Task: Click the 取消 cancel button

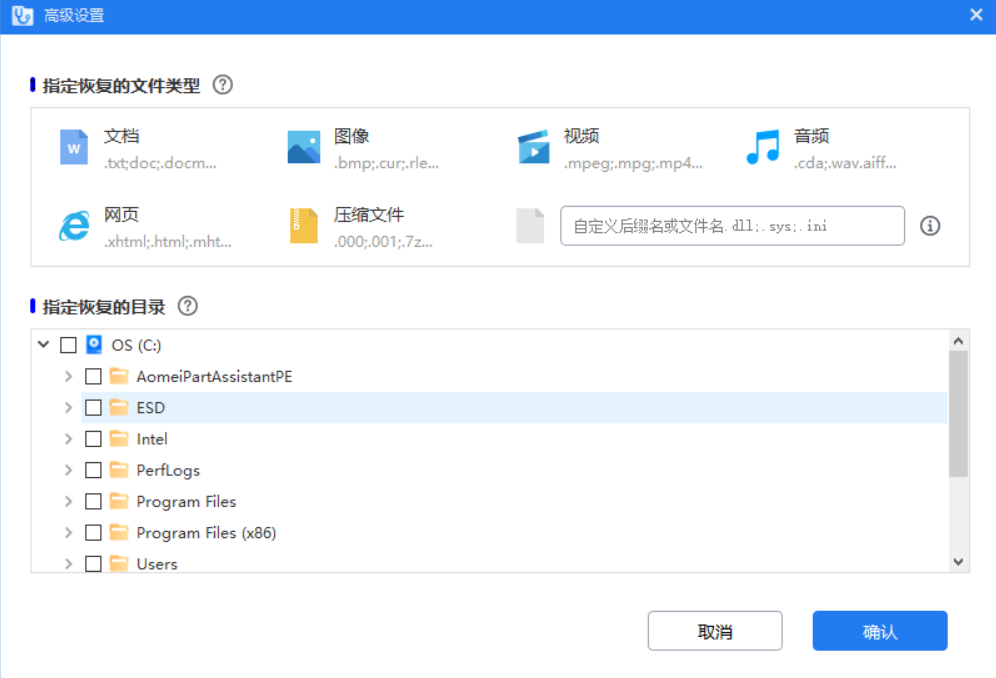Action: point(715,630)
